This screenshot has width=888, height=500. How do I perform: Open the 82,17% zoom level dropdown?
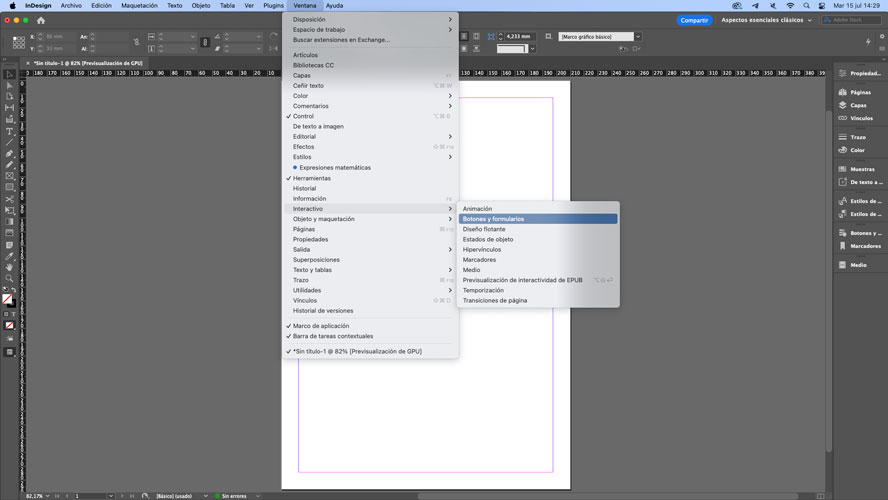click(48, 496)
